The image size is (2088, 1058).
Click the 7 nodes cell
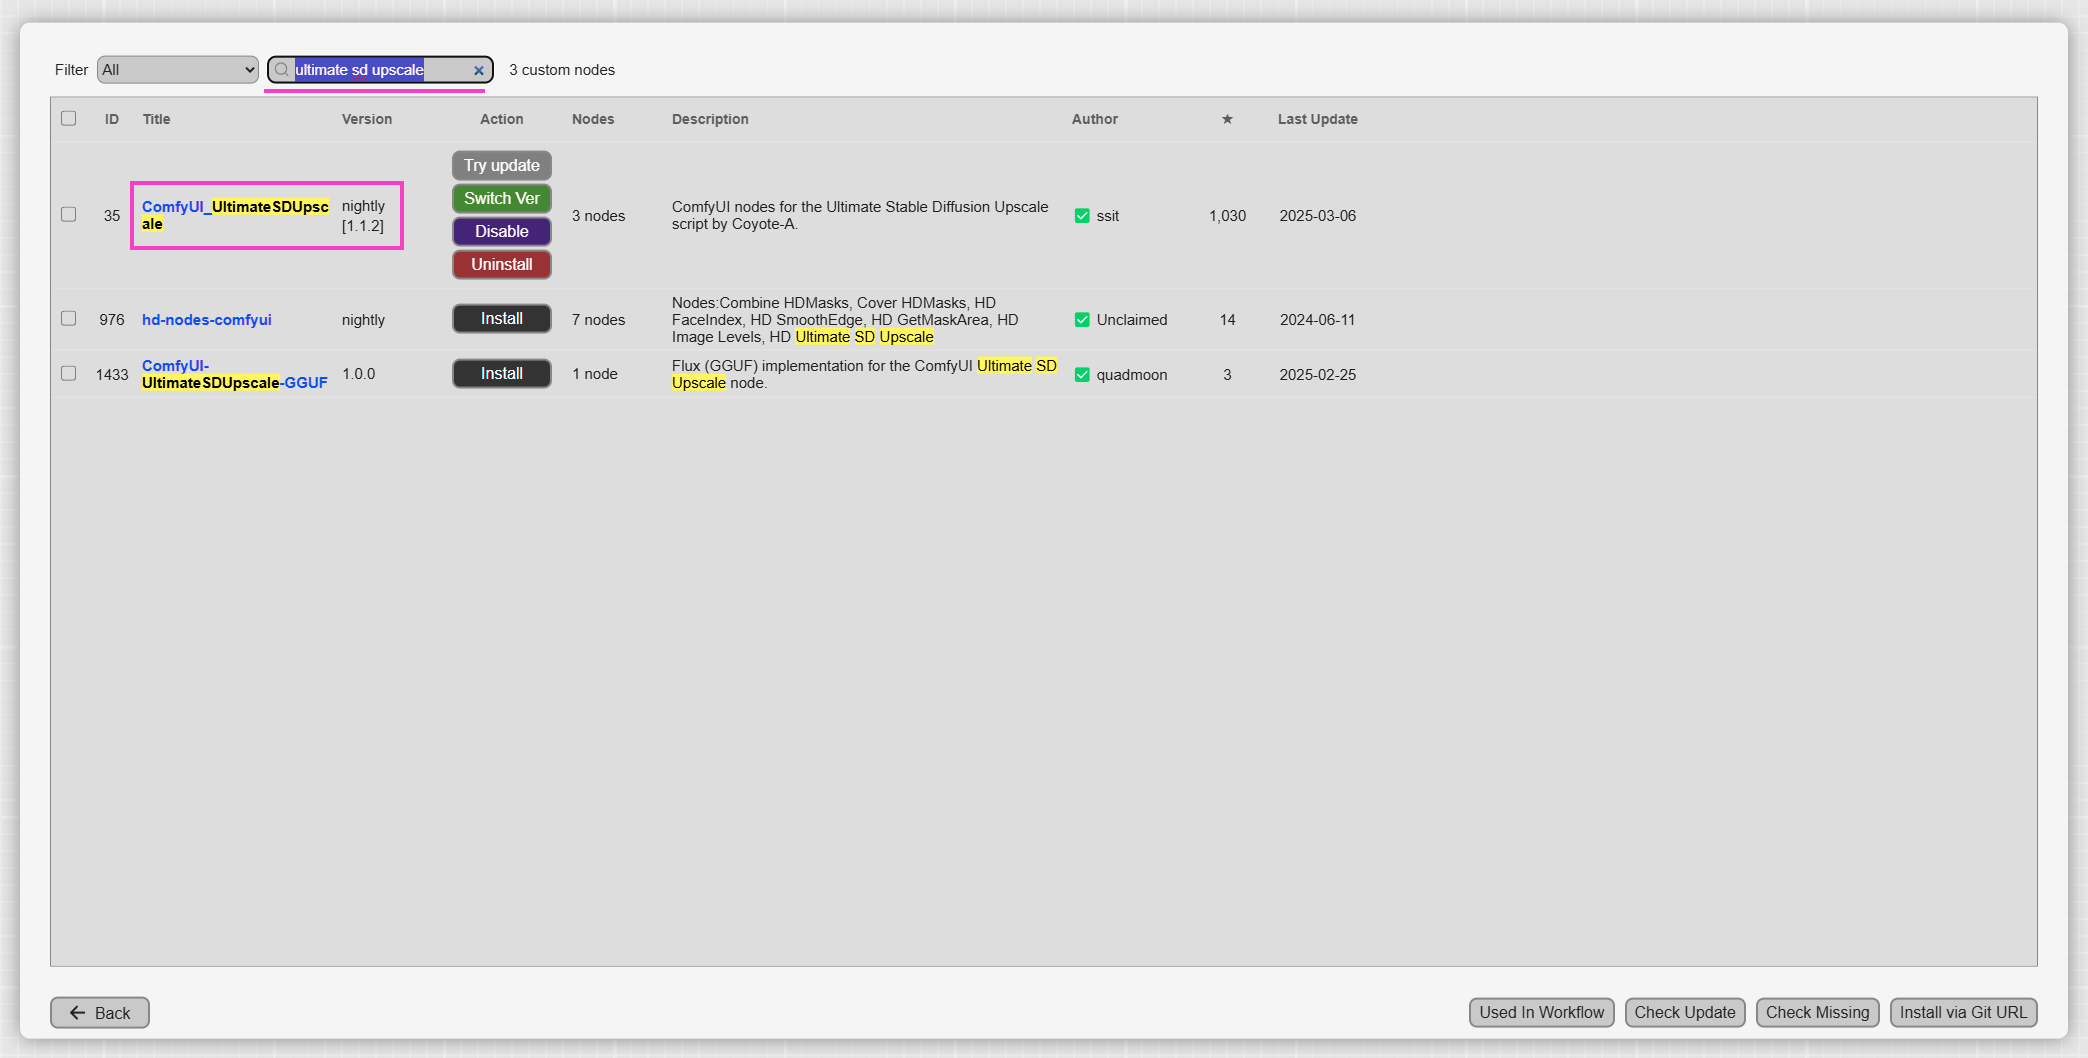[x=598, y=320]
